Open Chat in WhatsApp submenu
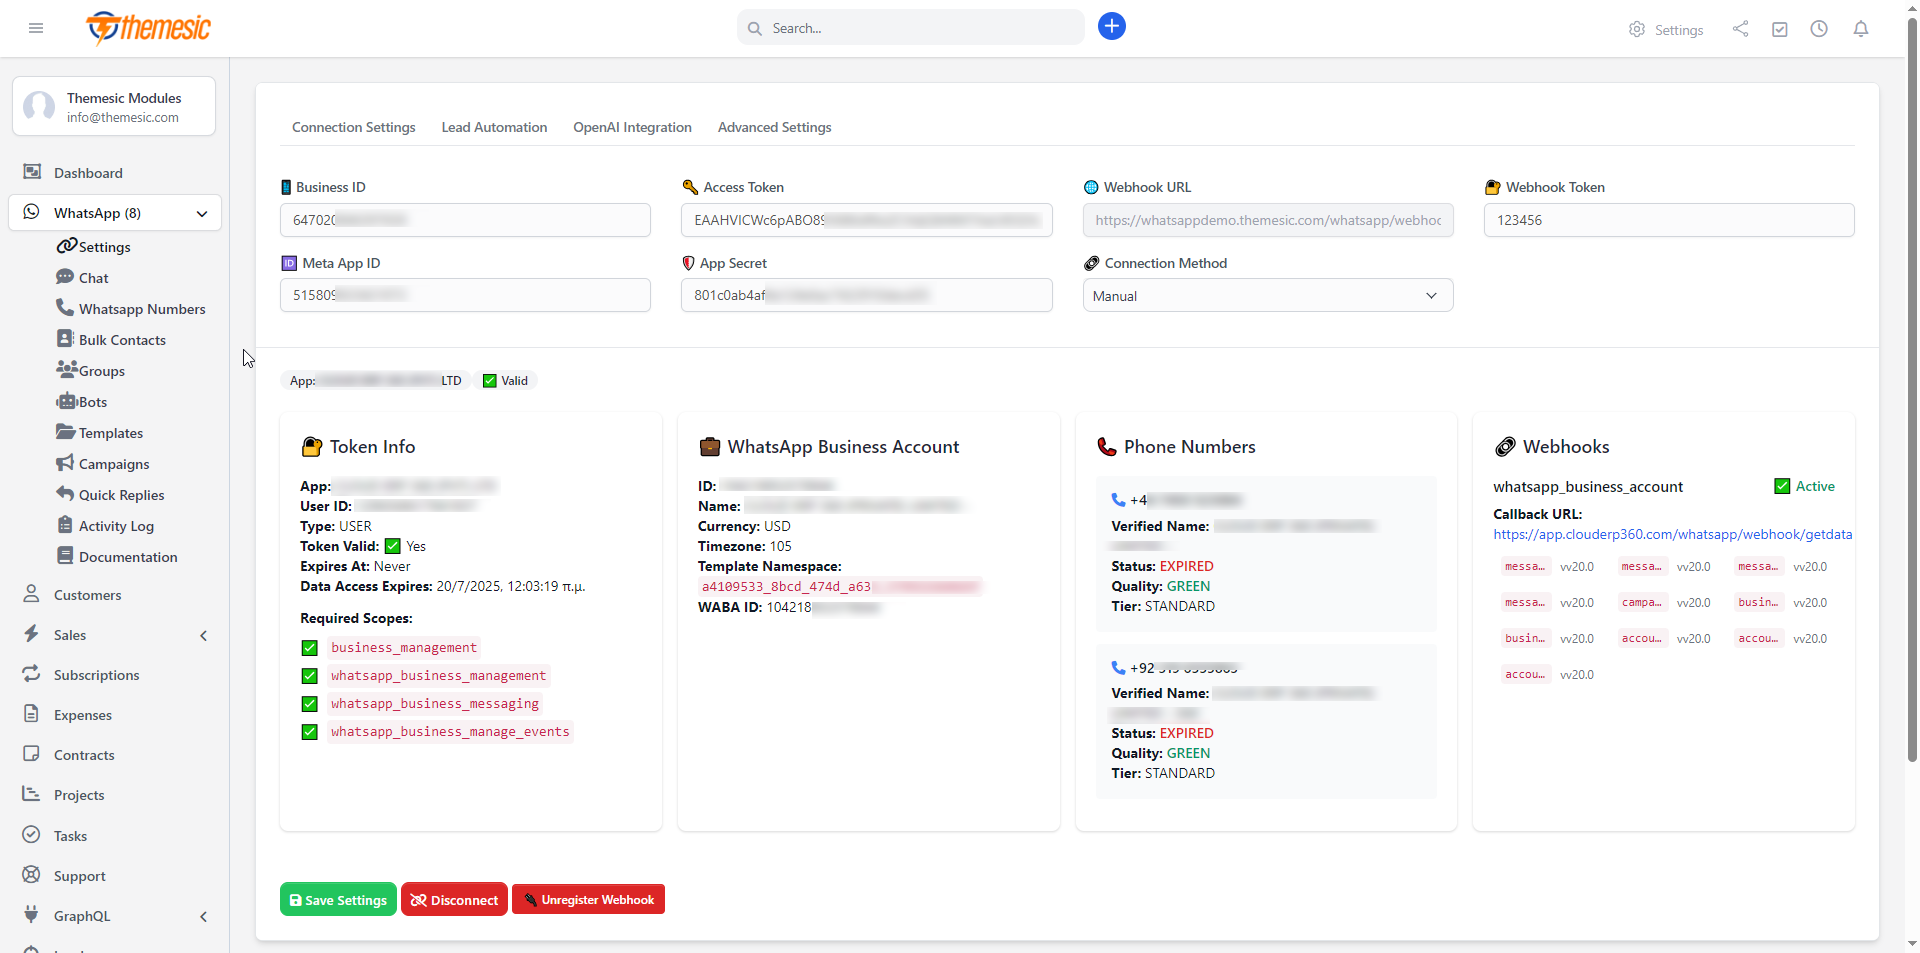 tap(93, 278)
